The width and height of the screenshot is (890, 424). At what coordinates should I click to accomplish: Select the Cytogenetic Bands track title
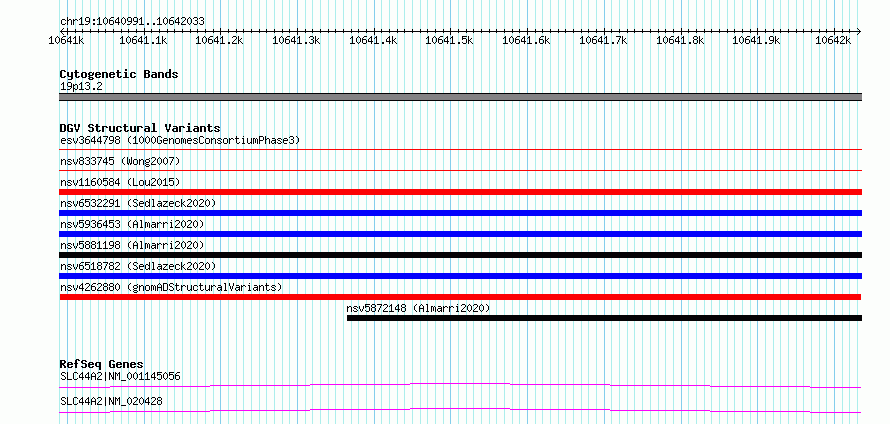coord(119,74)
